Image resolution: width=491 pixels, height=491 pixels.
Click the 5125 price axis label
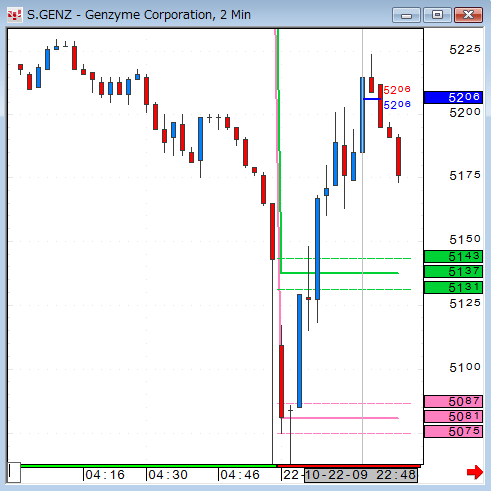click(465, 303)
